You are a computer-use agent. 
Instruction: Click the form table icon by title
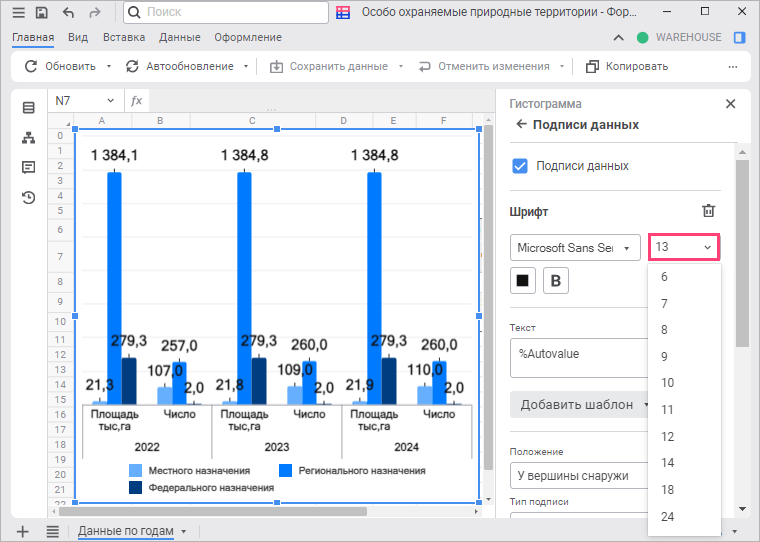(343, 13)
